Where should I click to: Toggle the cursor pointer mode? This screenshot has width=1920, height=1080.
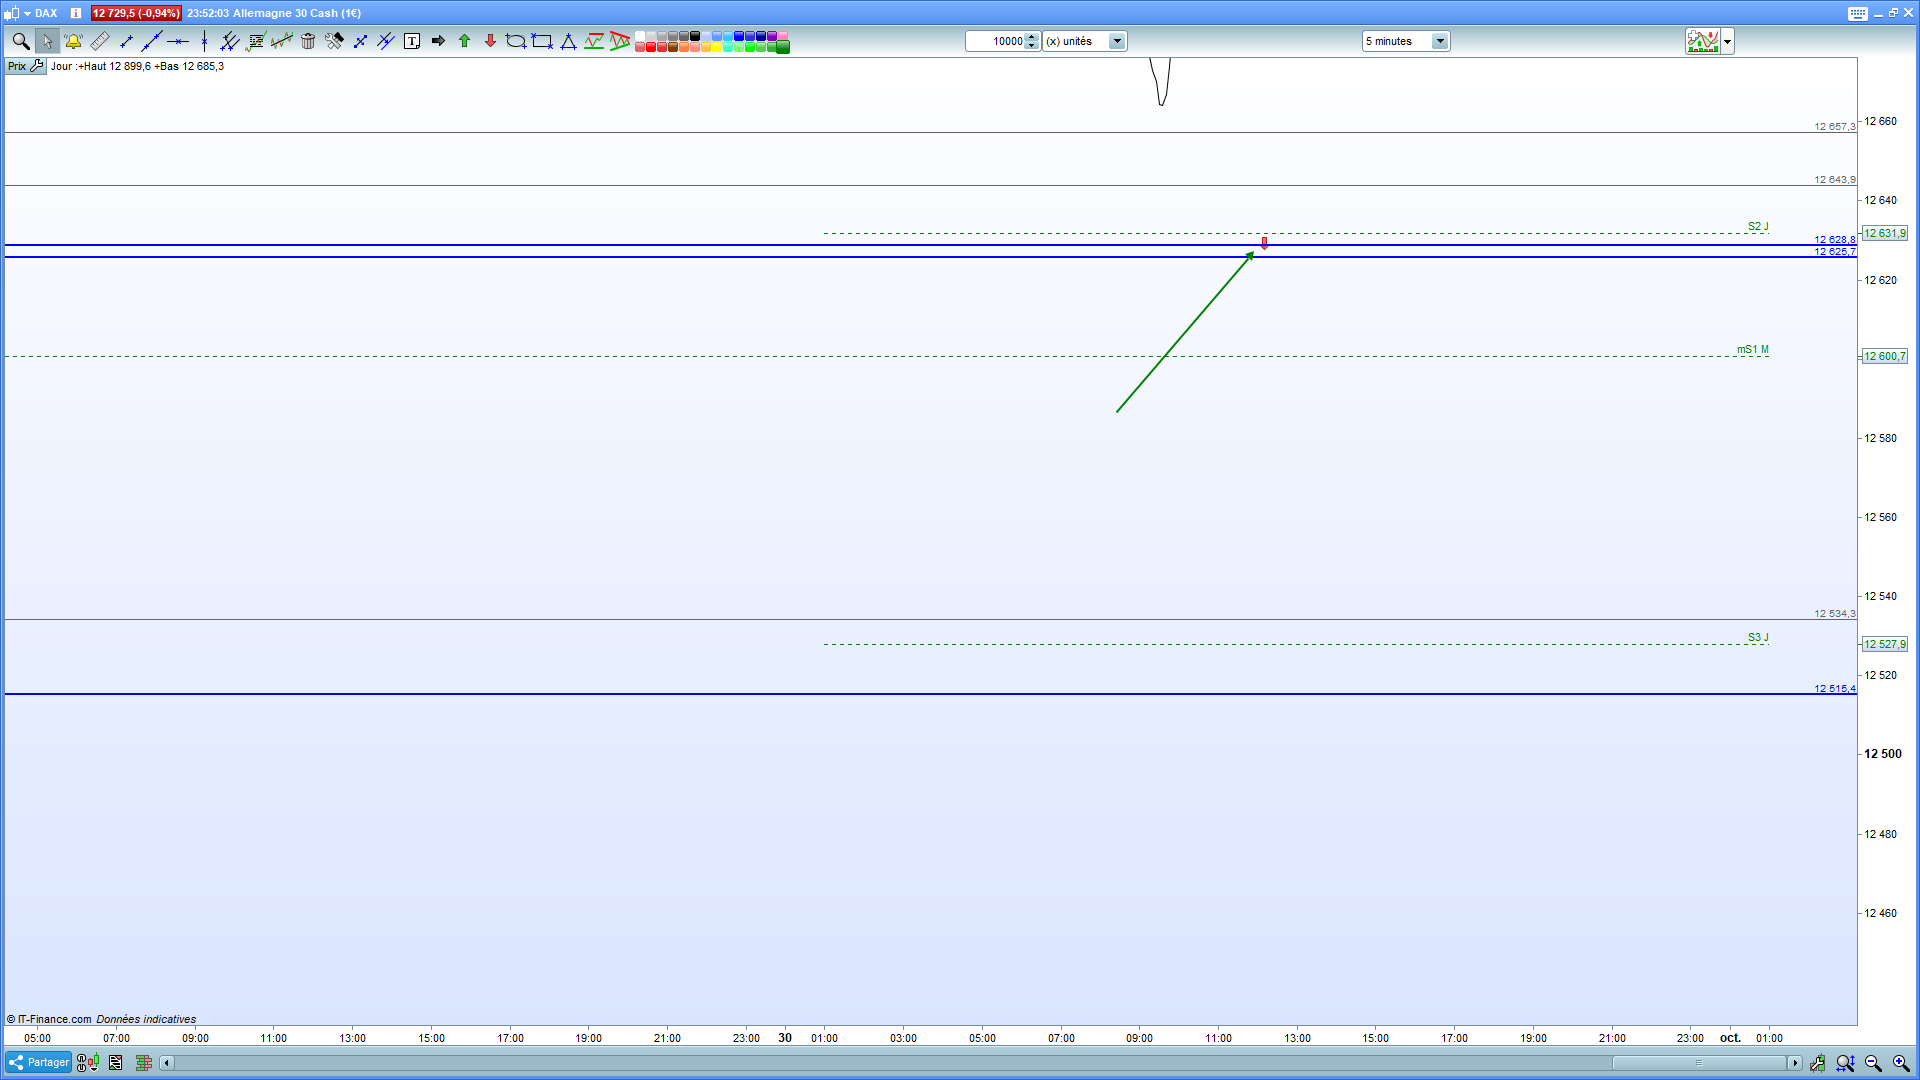coord(47,41)
